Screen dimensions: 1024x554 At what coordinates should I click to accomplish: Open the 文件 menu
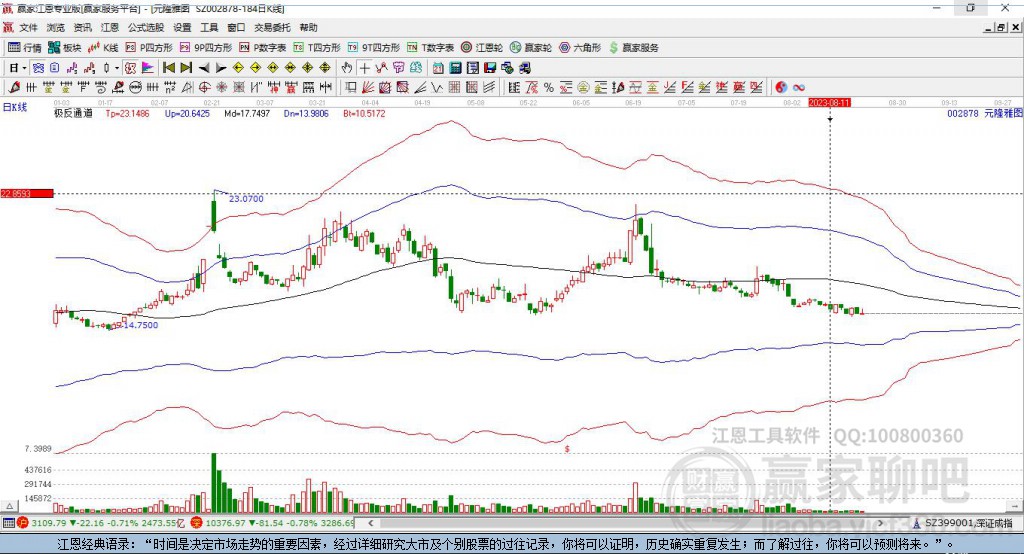29,27
